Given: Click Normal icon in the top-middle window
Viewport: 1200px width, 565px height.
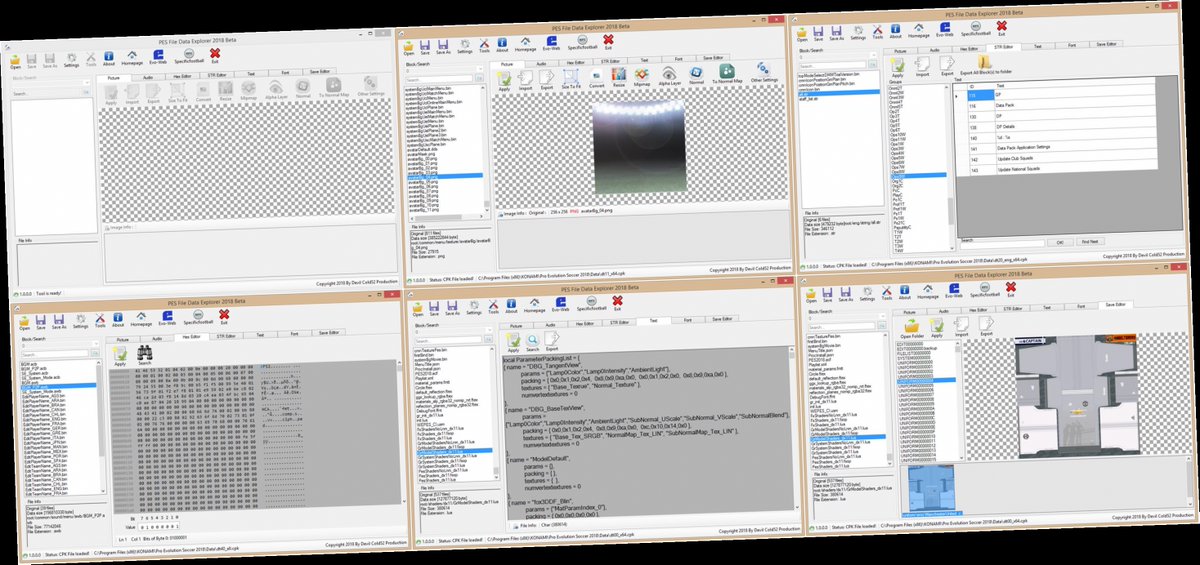Looking at the screenshot, I should [x=698, y=74].
